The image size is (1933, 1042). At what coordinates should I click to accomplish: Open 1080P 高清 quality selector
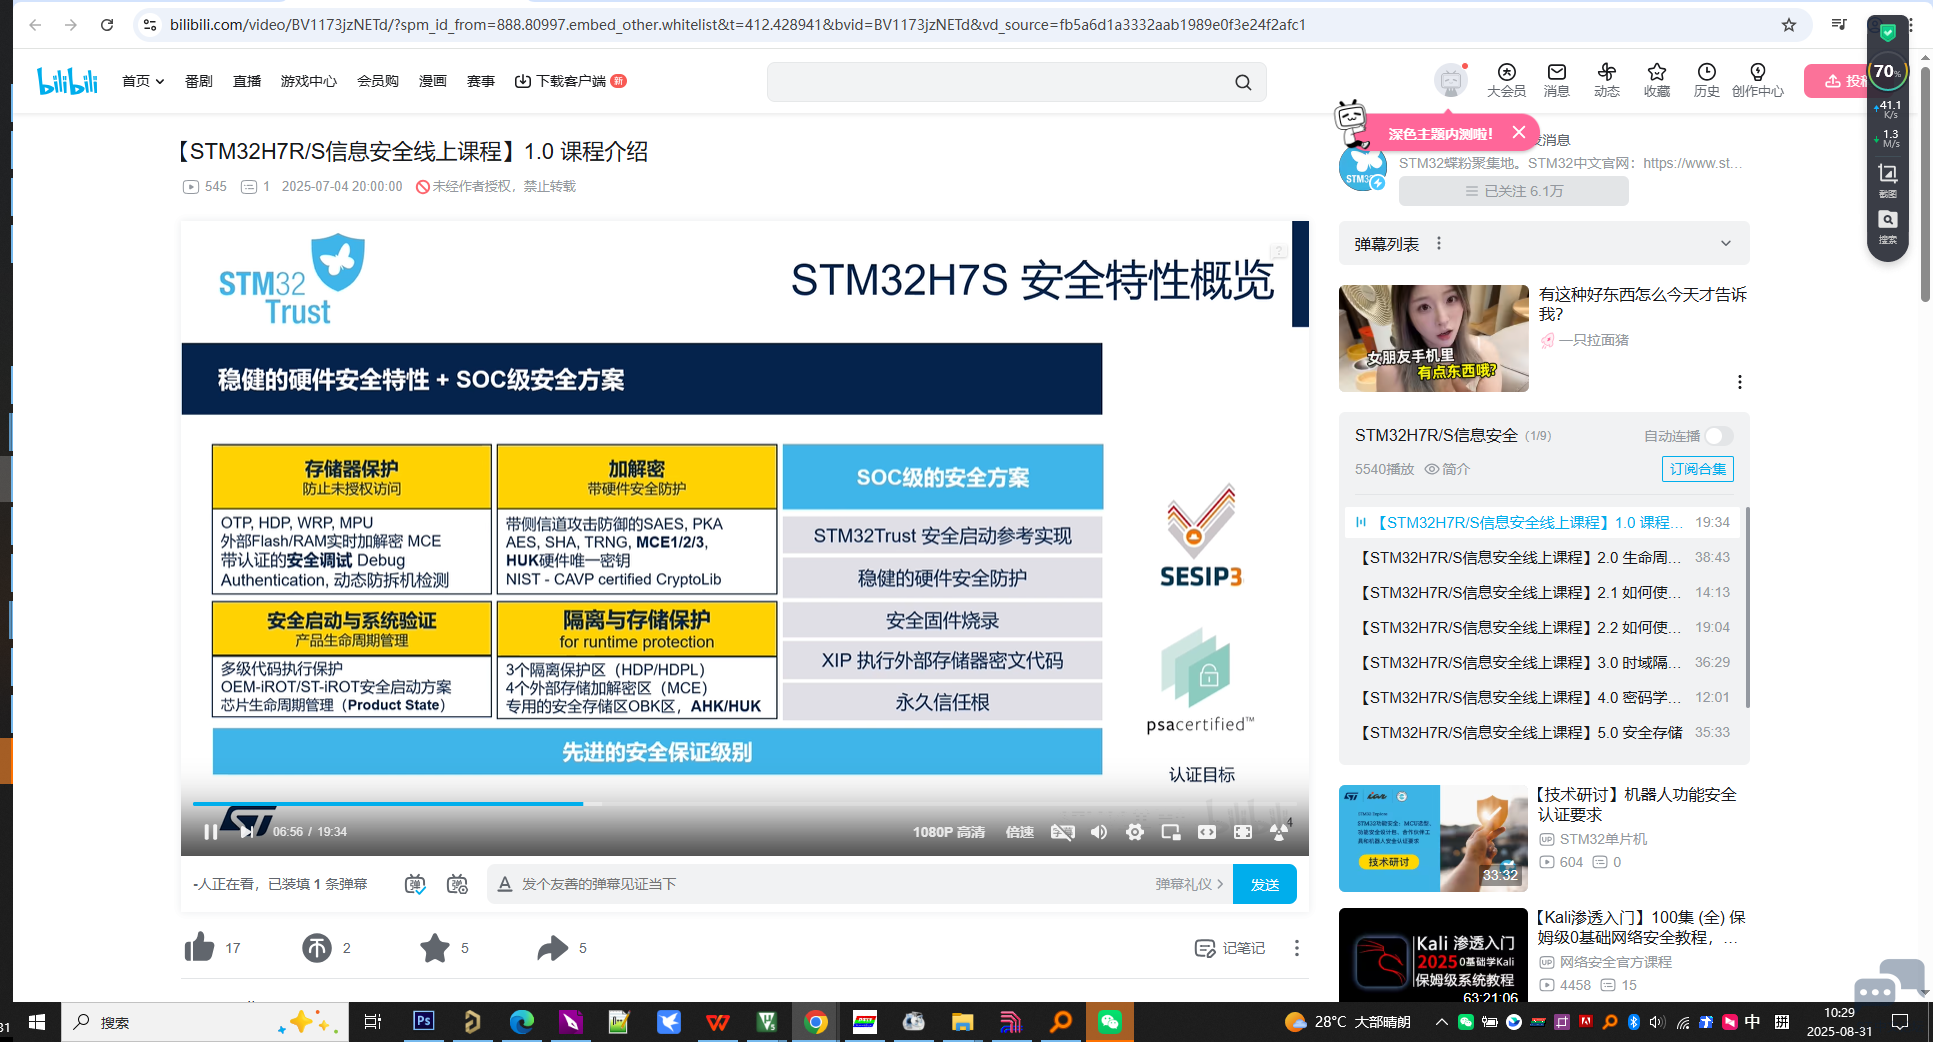click(x=948, y=832)
